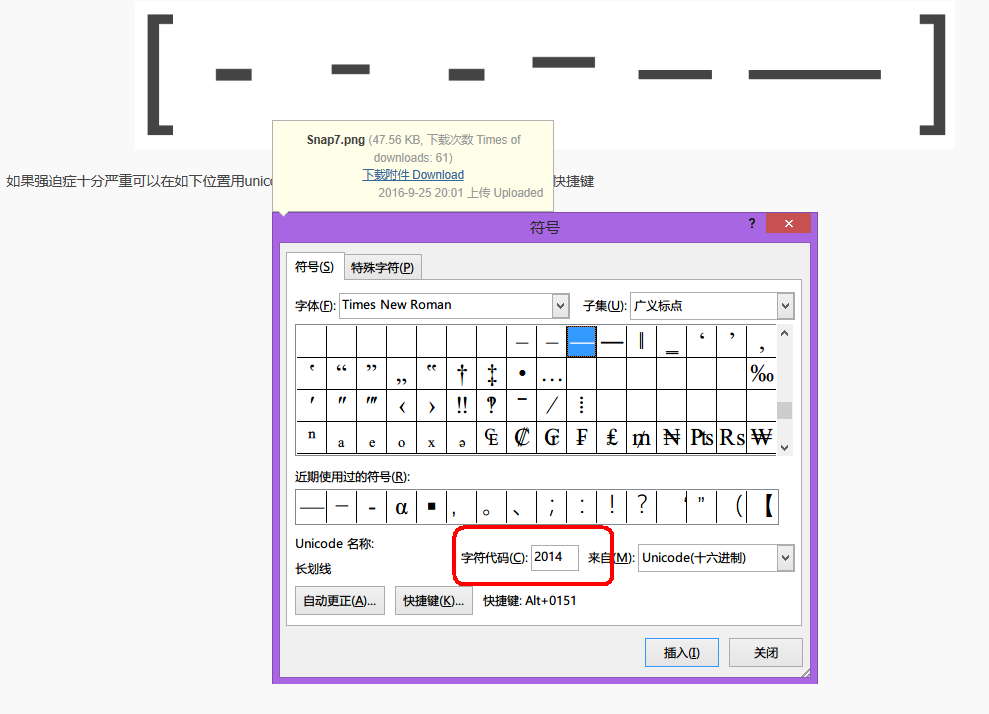Select the double exclamation ‼ symbol

coord(461,405)
